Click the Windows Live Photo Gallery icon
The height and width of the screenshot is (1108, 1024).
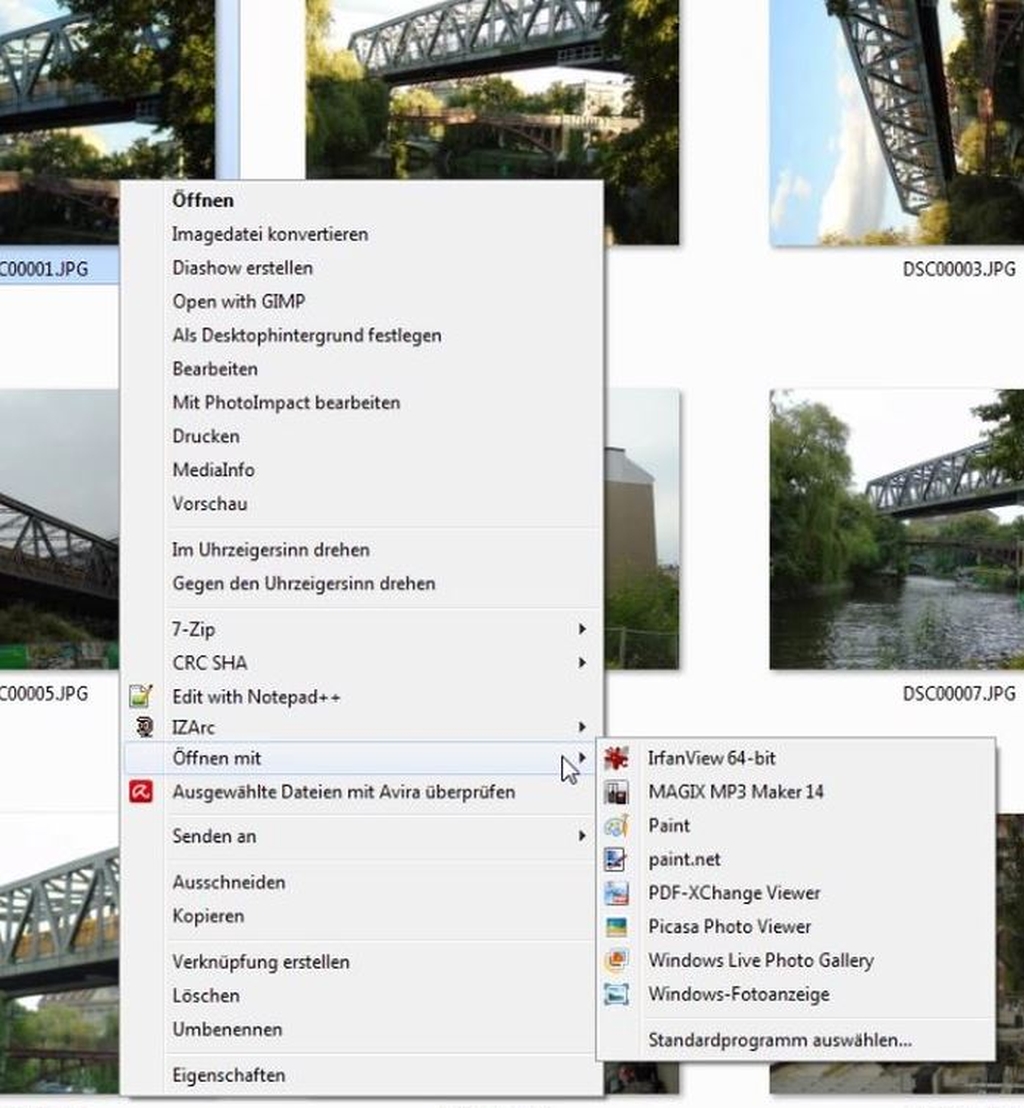(616, 960)
